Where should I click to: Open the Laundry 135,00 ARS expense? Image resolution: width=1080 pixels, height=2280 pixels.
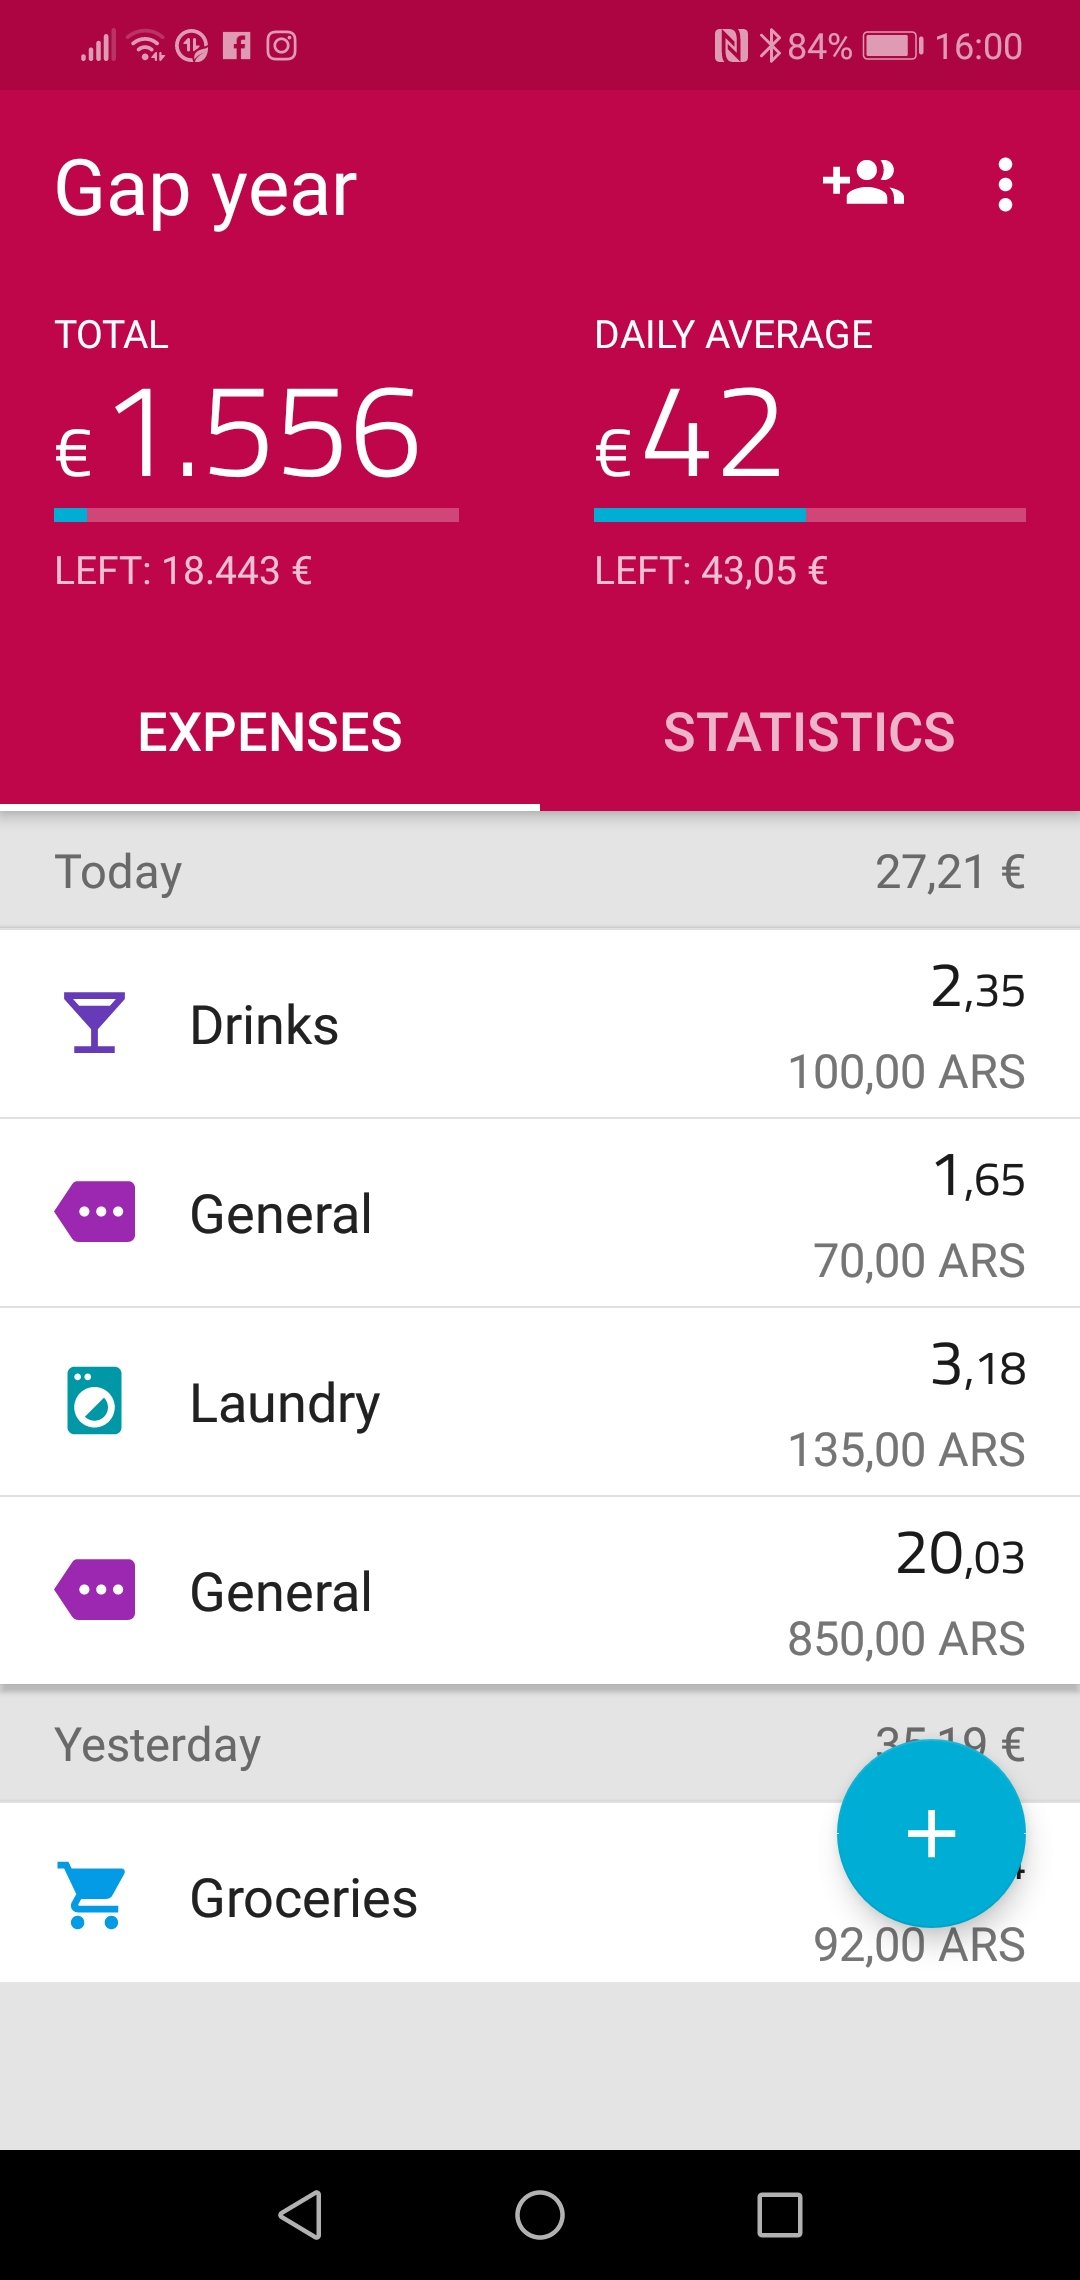[x=540, y=1402]
